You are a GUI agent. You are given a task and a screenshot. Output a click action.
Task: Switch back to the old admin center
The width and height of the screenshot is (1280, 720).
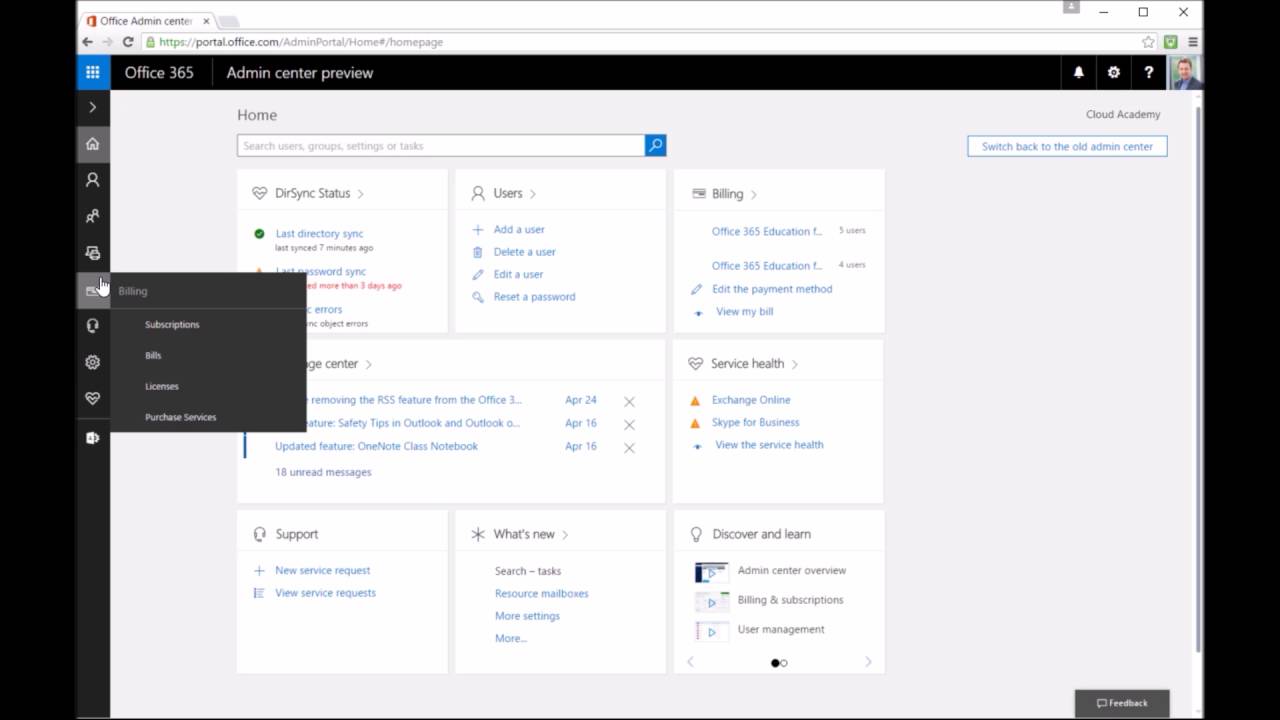[x=1067, y=146]
